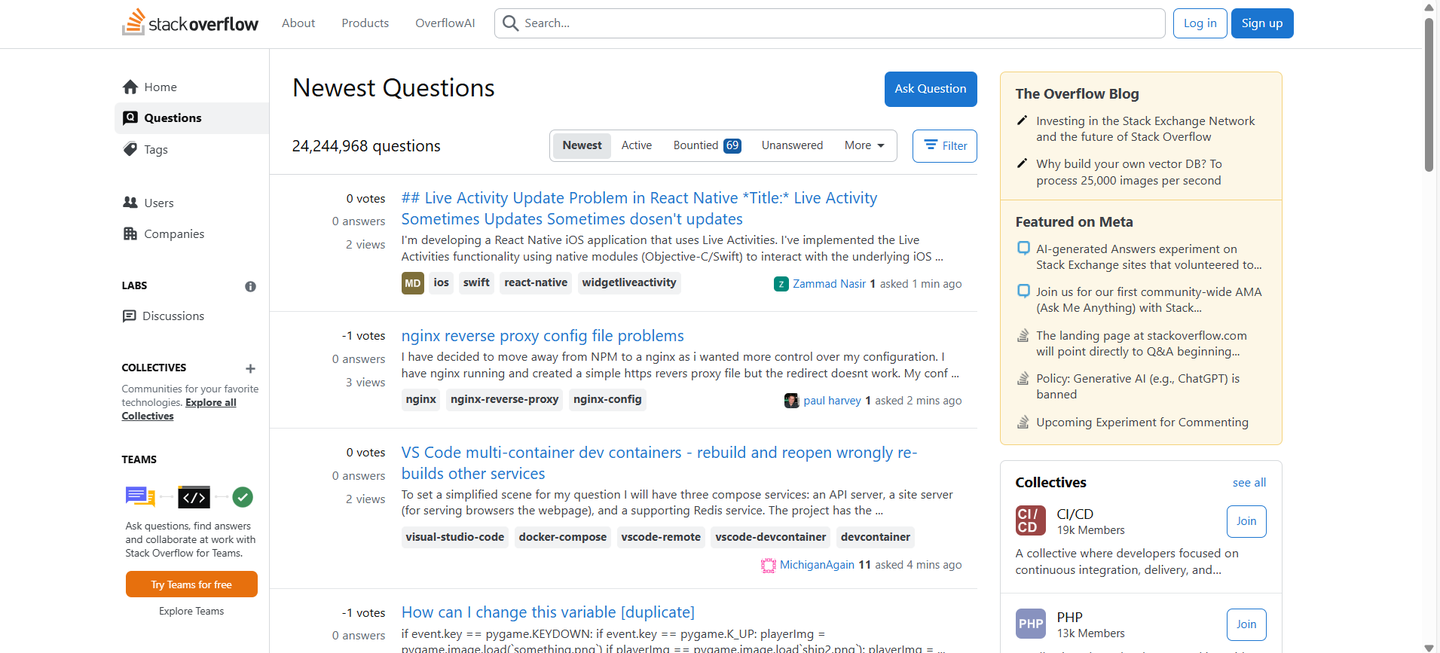
Task: Click the Users people icon
Action: [130, 202]
